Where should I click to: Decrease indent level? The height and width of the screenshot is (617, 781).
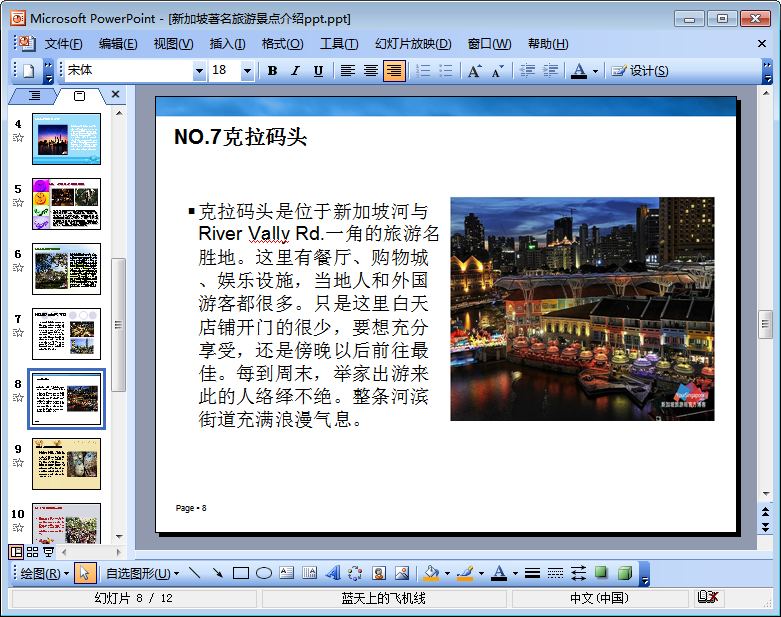(527, 71)
